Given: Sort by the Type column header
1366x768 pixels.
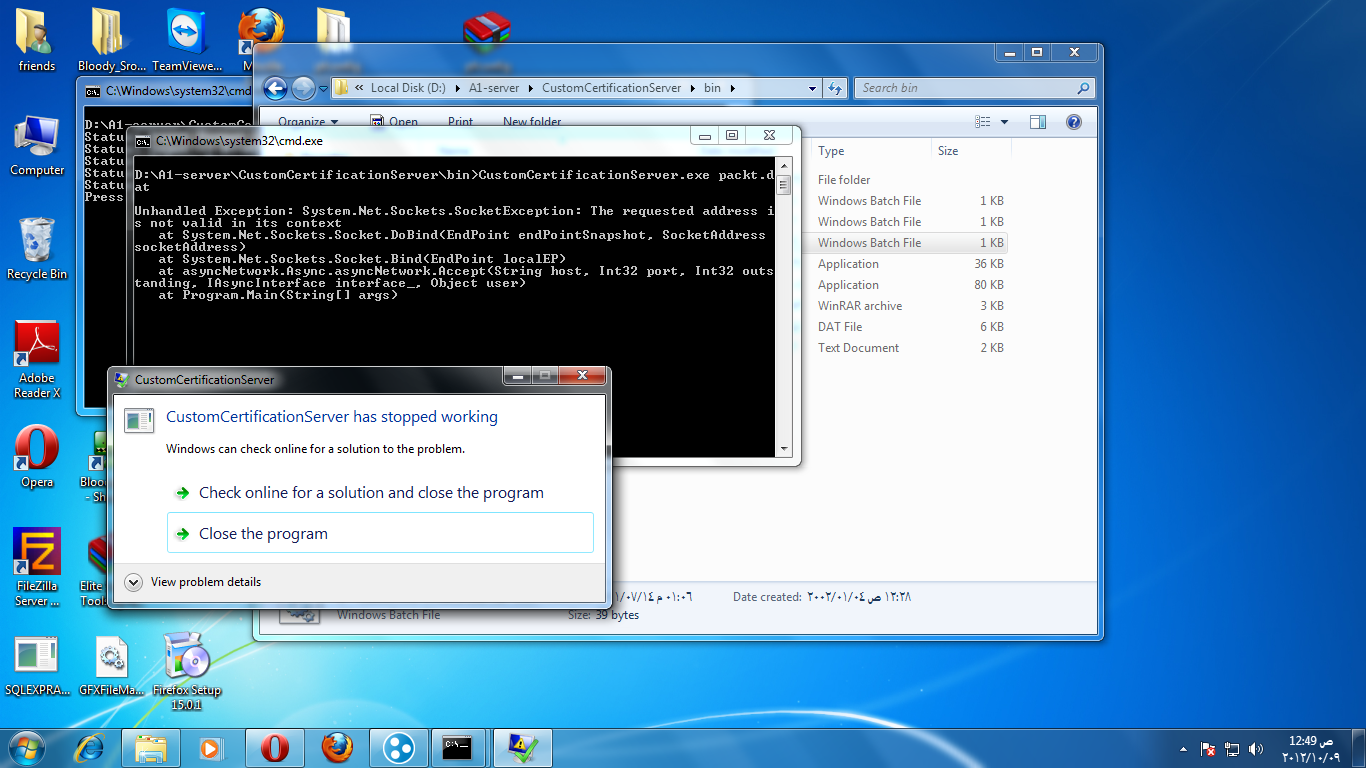Looking at the screenshot, I should click(x=870, y=151).
